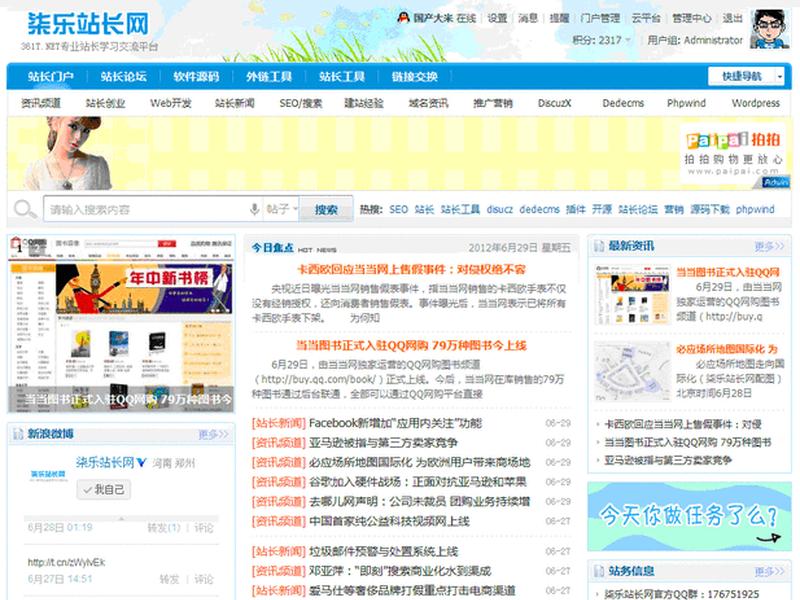This screenshot has height=600, width=800.
Task: Open the http://t.cn/zWylvEk Weibo link
Action: pyautogui.click(x=66, y=562)
